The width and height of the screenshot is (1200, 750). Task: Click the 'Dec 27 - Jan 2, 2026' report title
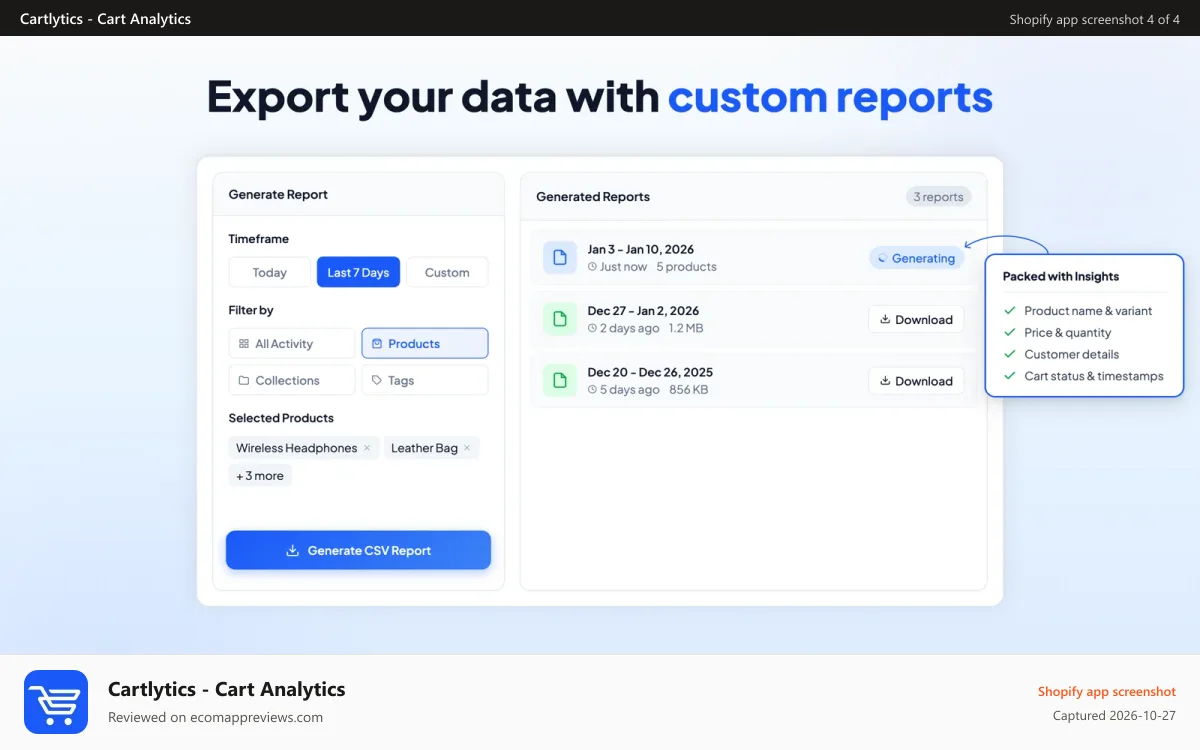click(644, 311)
